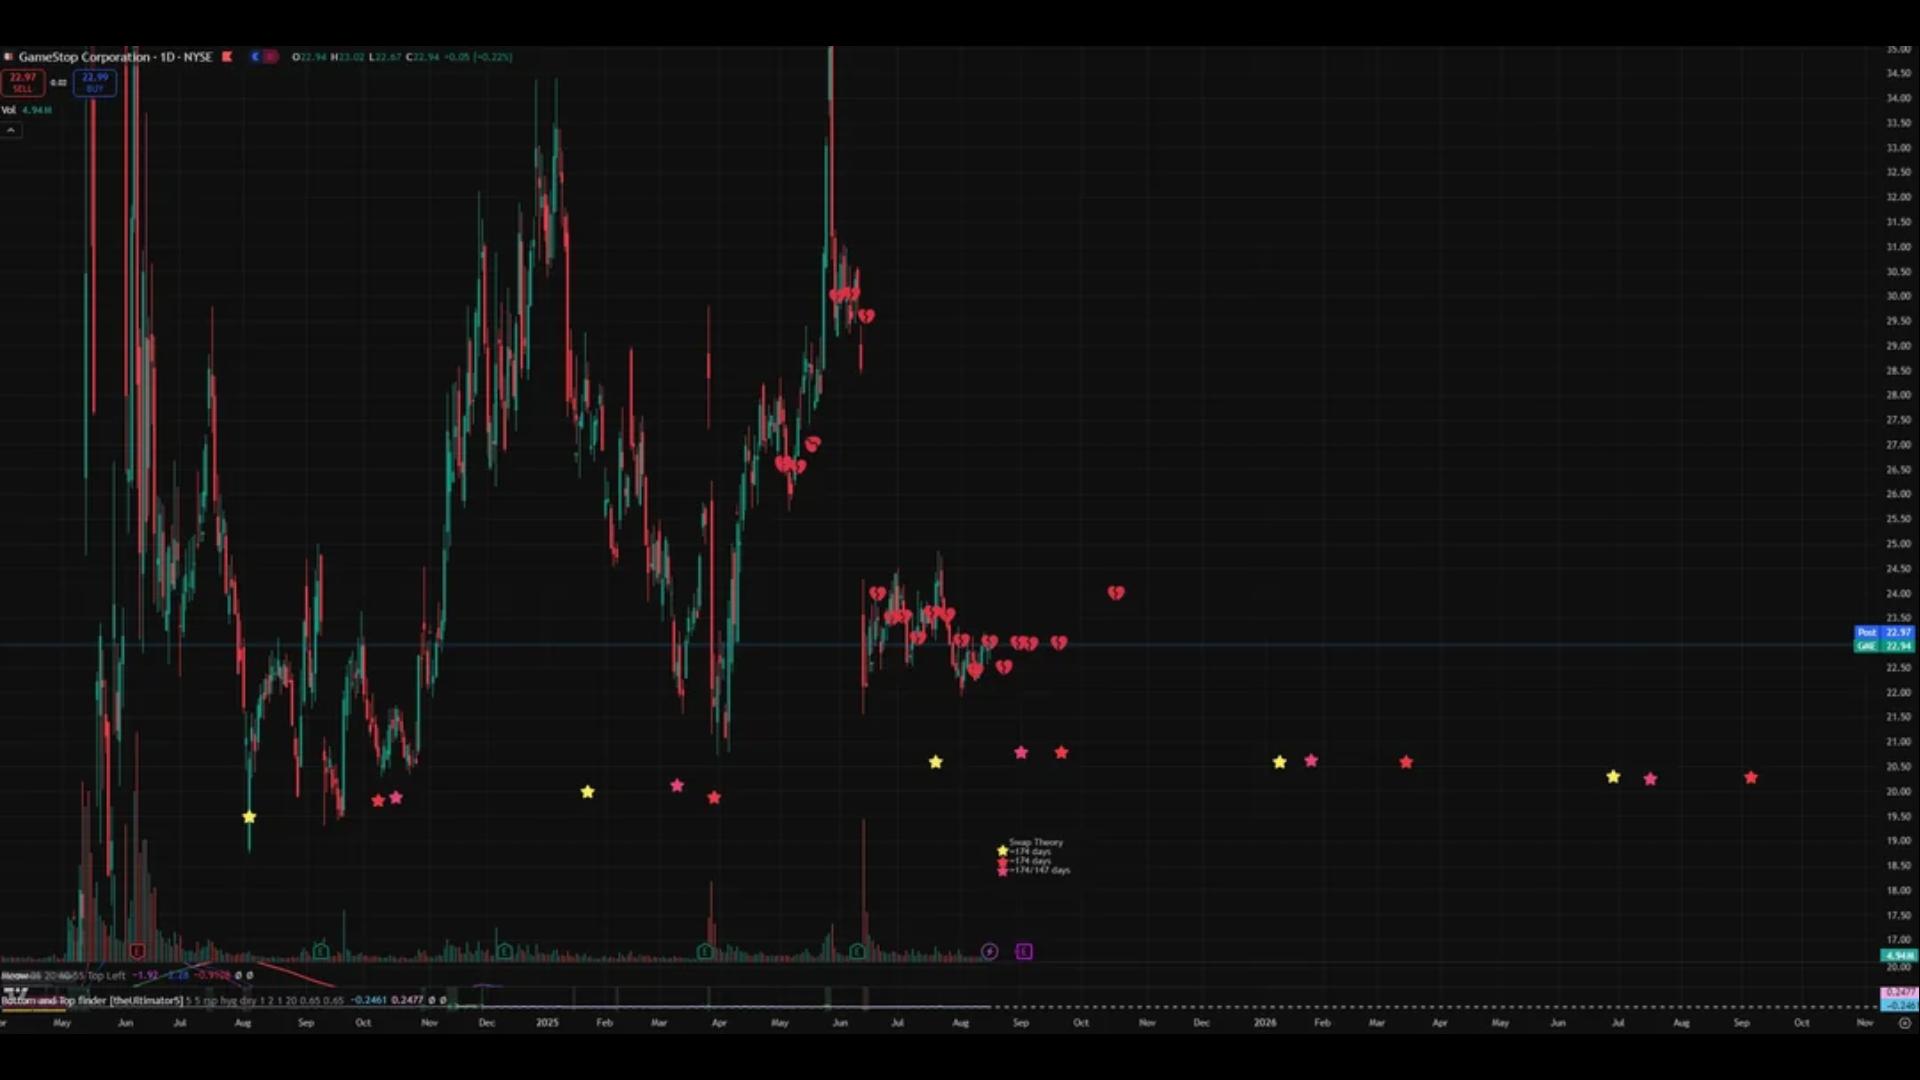Viewport: 1920px width, 1080px height.
Task: Click the blue Post 22.97 price label
Action: coord(1885,632)
